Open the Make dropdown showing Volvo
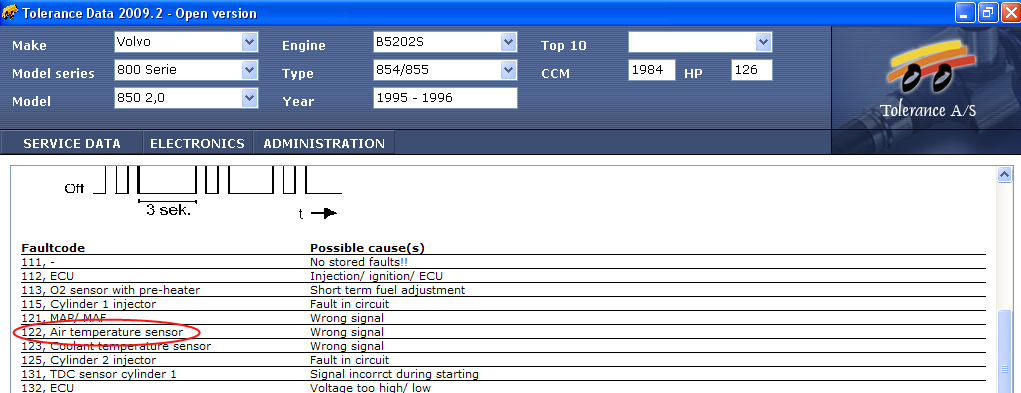1021x393 pixels. [186, 42]
